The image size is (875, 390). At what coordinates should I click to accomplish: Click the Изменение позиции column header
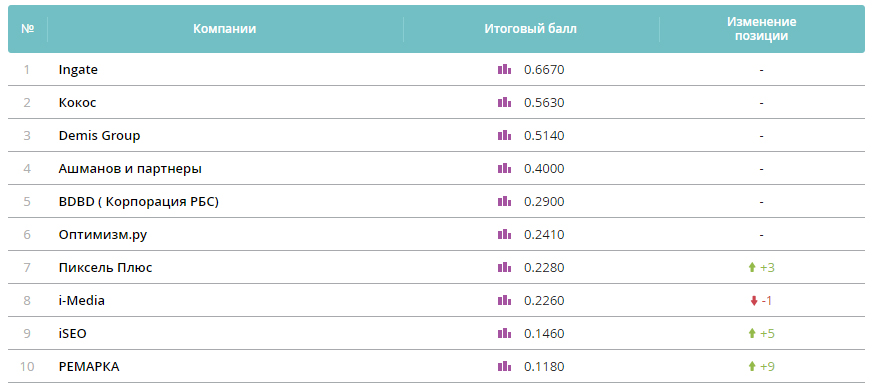point(762,29)
